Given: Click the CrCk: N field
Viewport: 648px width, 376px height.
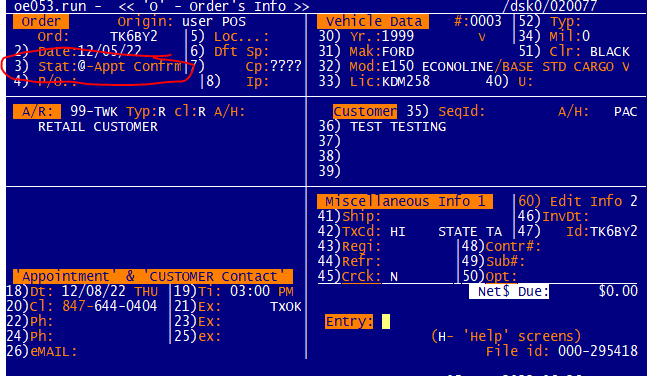Looking at the screenshot, I should (x=370, y=276).
